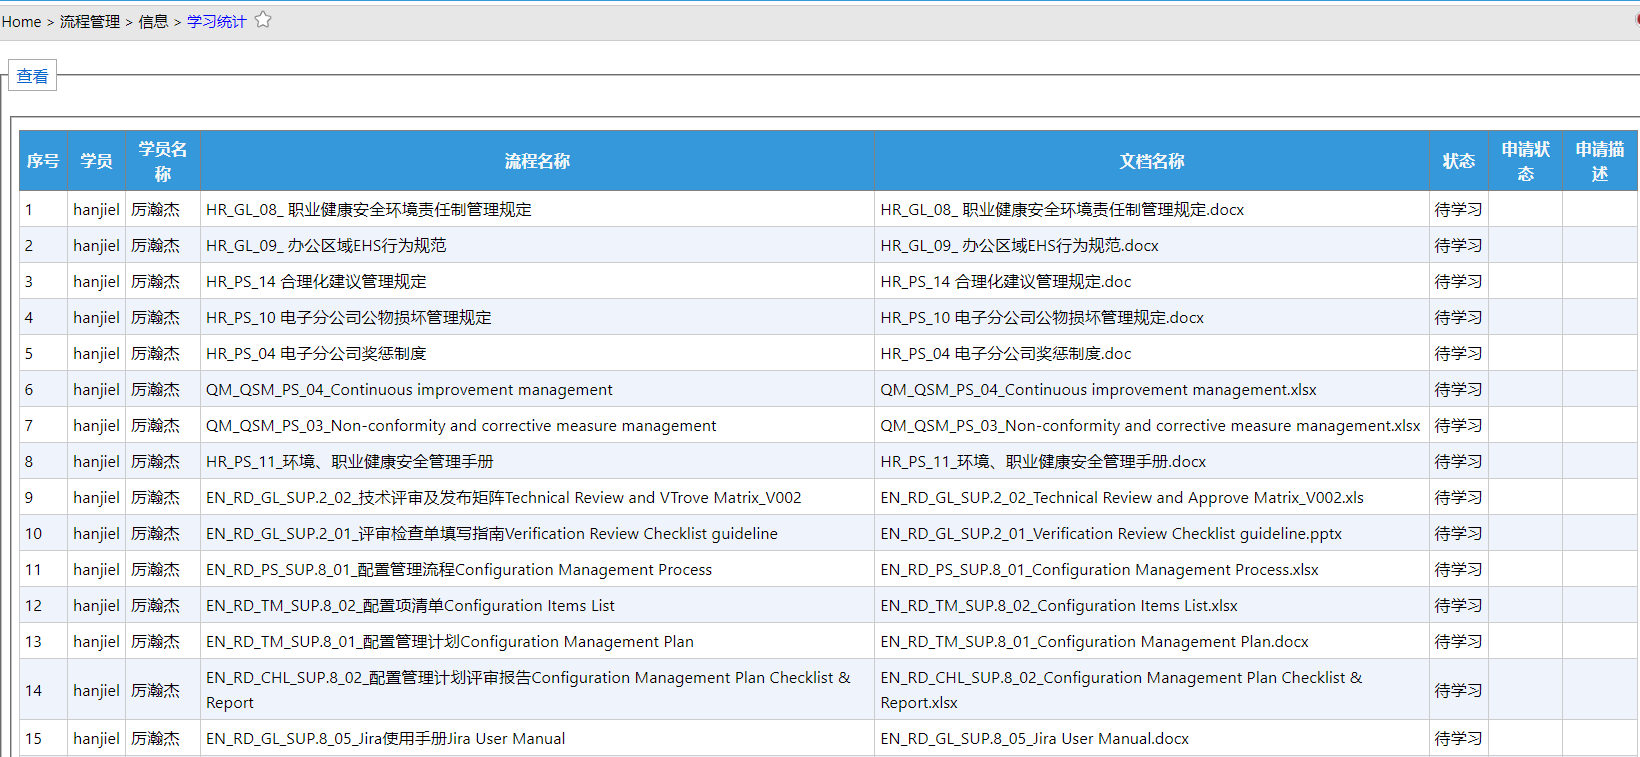Open 流程管理 breadcrumb link
Screen dimensions: 1640x757
coord(90,21)
